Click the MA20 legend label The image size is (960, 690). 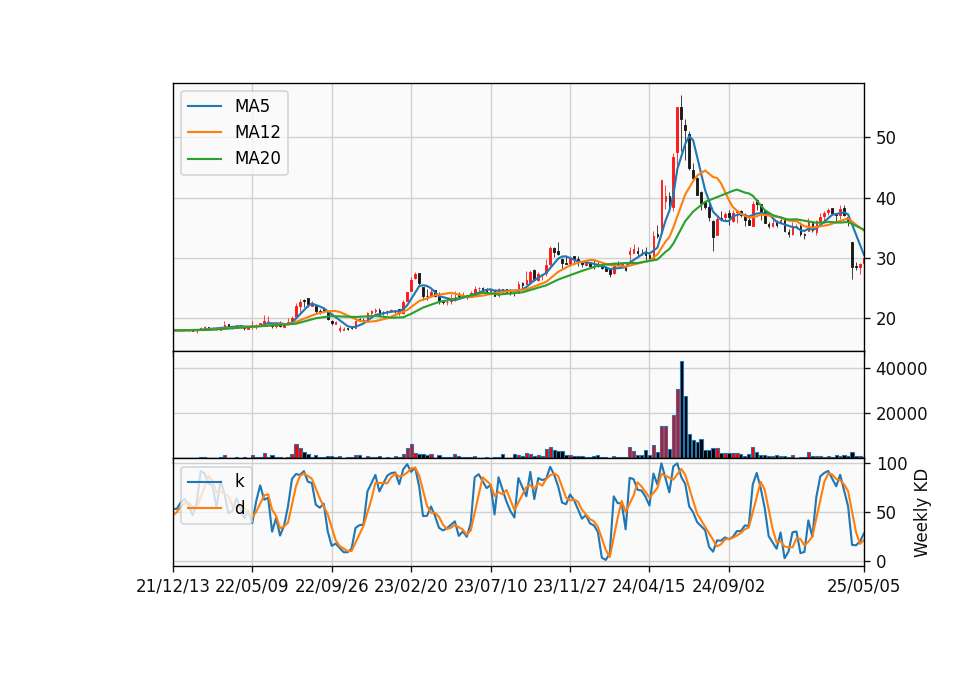257,159
